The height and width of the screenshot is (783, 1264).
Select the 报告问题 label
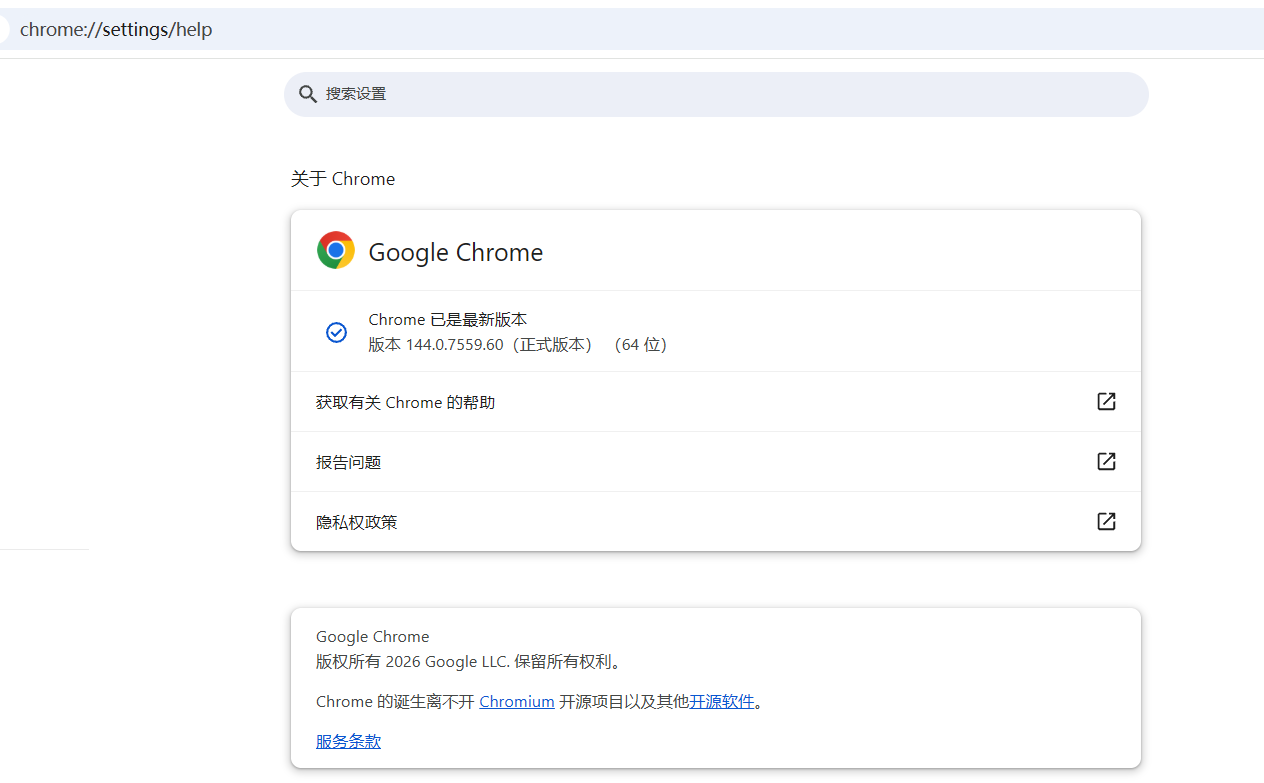[x=348, y=463]
